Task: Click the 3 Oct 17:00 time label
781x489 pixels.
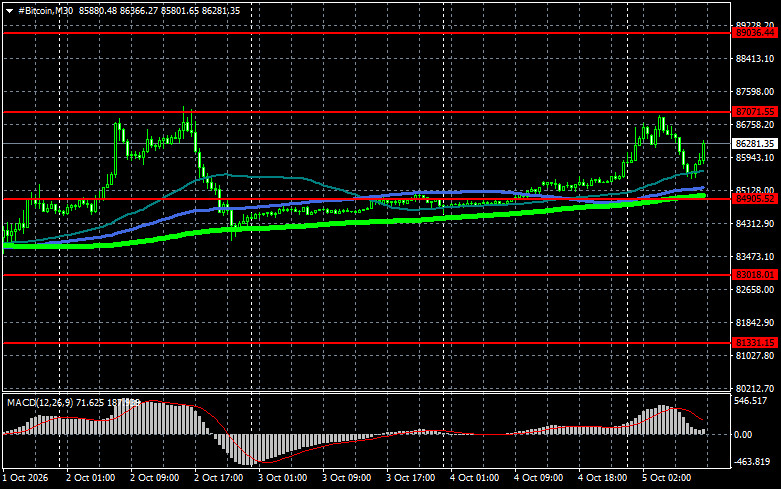Action: coord(410,478)
